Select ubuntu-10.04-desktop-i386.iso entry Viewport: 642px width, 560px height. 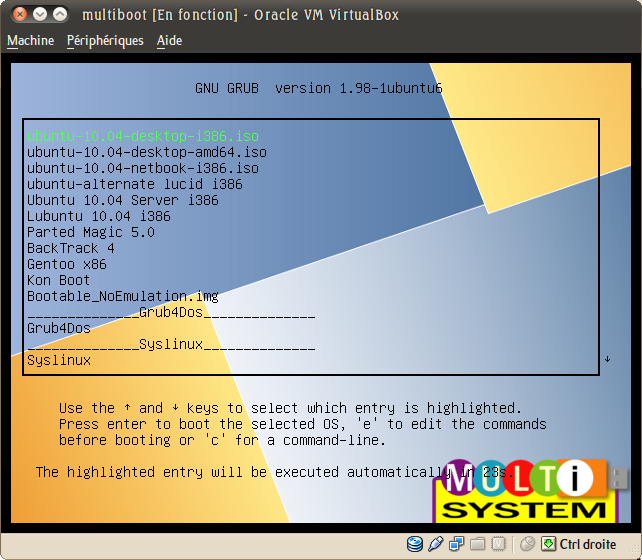(143, 136)
